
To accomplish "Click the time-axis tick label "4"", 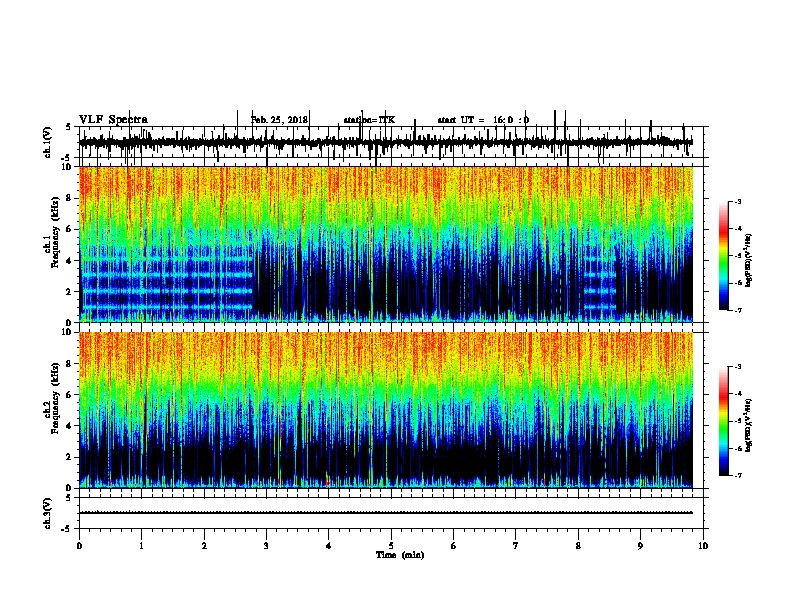I will tap(329, 546).
